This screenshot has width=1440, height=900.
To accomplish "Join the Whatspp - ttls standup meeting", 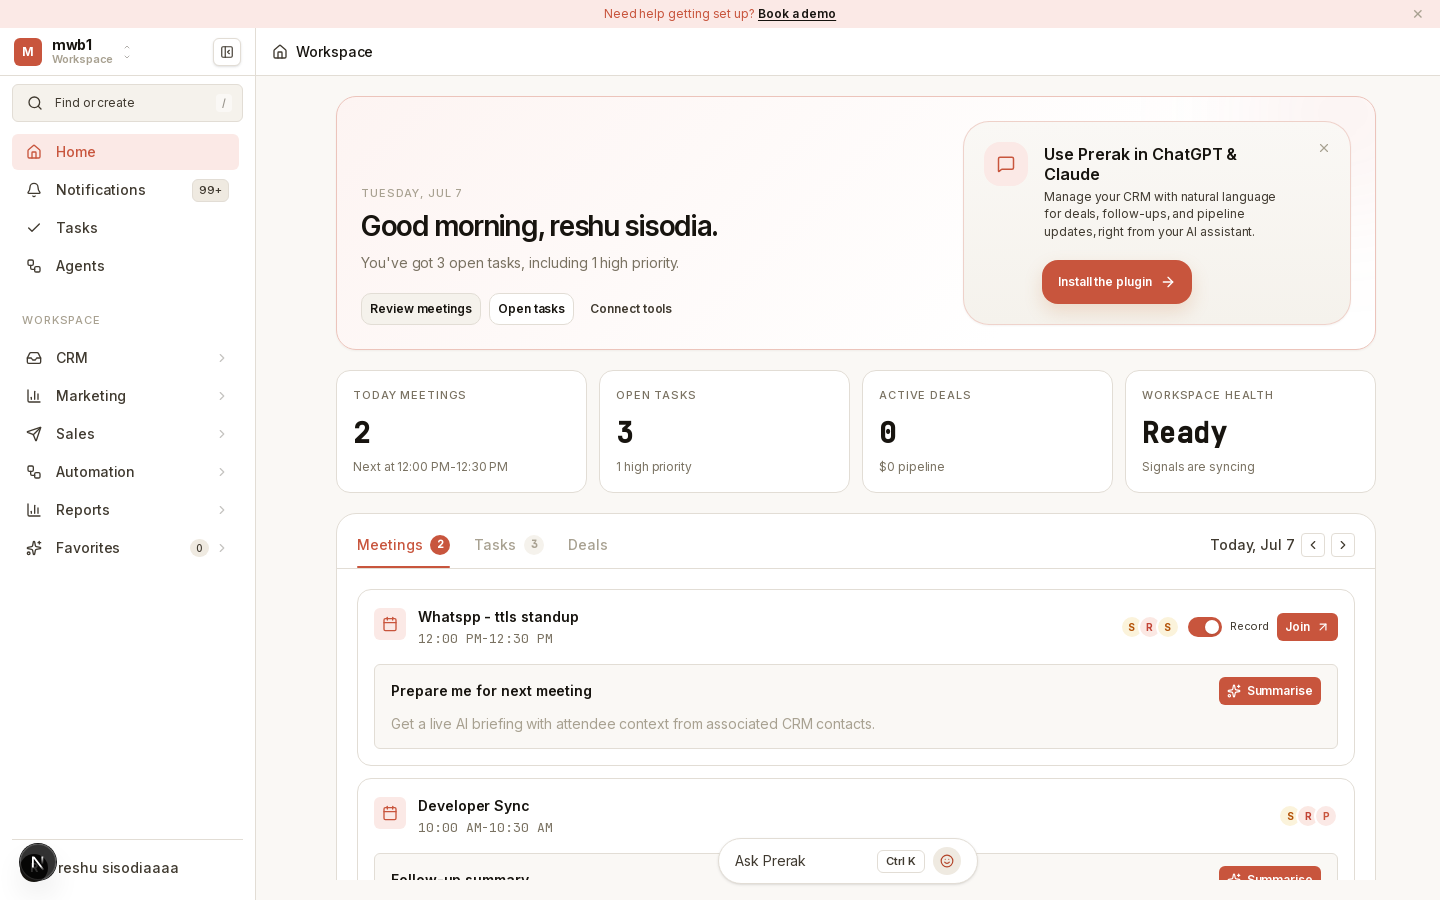I will pyautogui.click(x=1307, y=627).
